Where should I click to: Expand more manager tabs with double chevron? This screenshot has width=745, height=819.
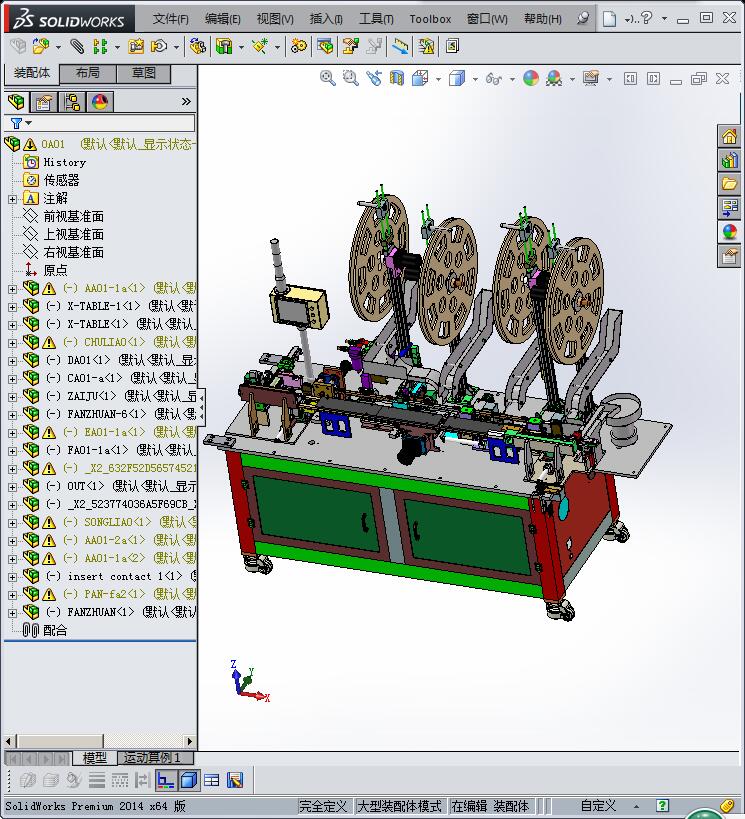186,101
